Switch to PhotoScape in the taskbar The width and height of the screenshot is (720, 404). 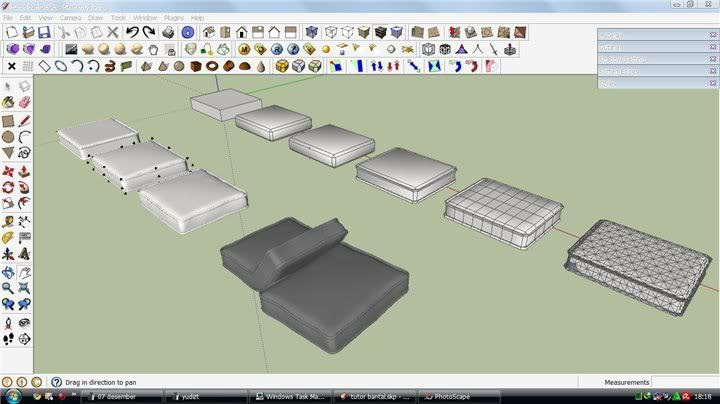[x=453, y=396]
